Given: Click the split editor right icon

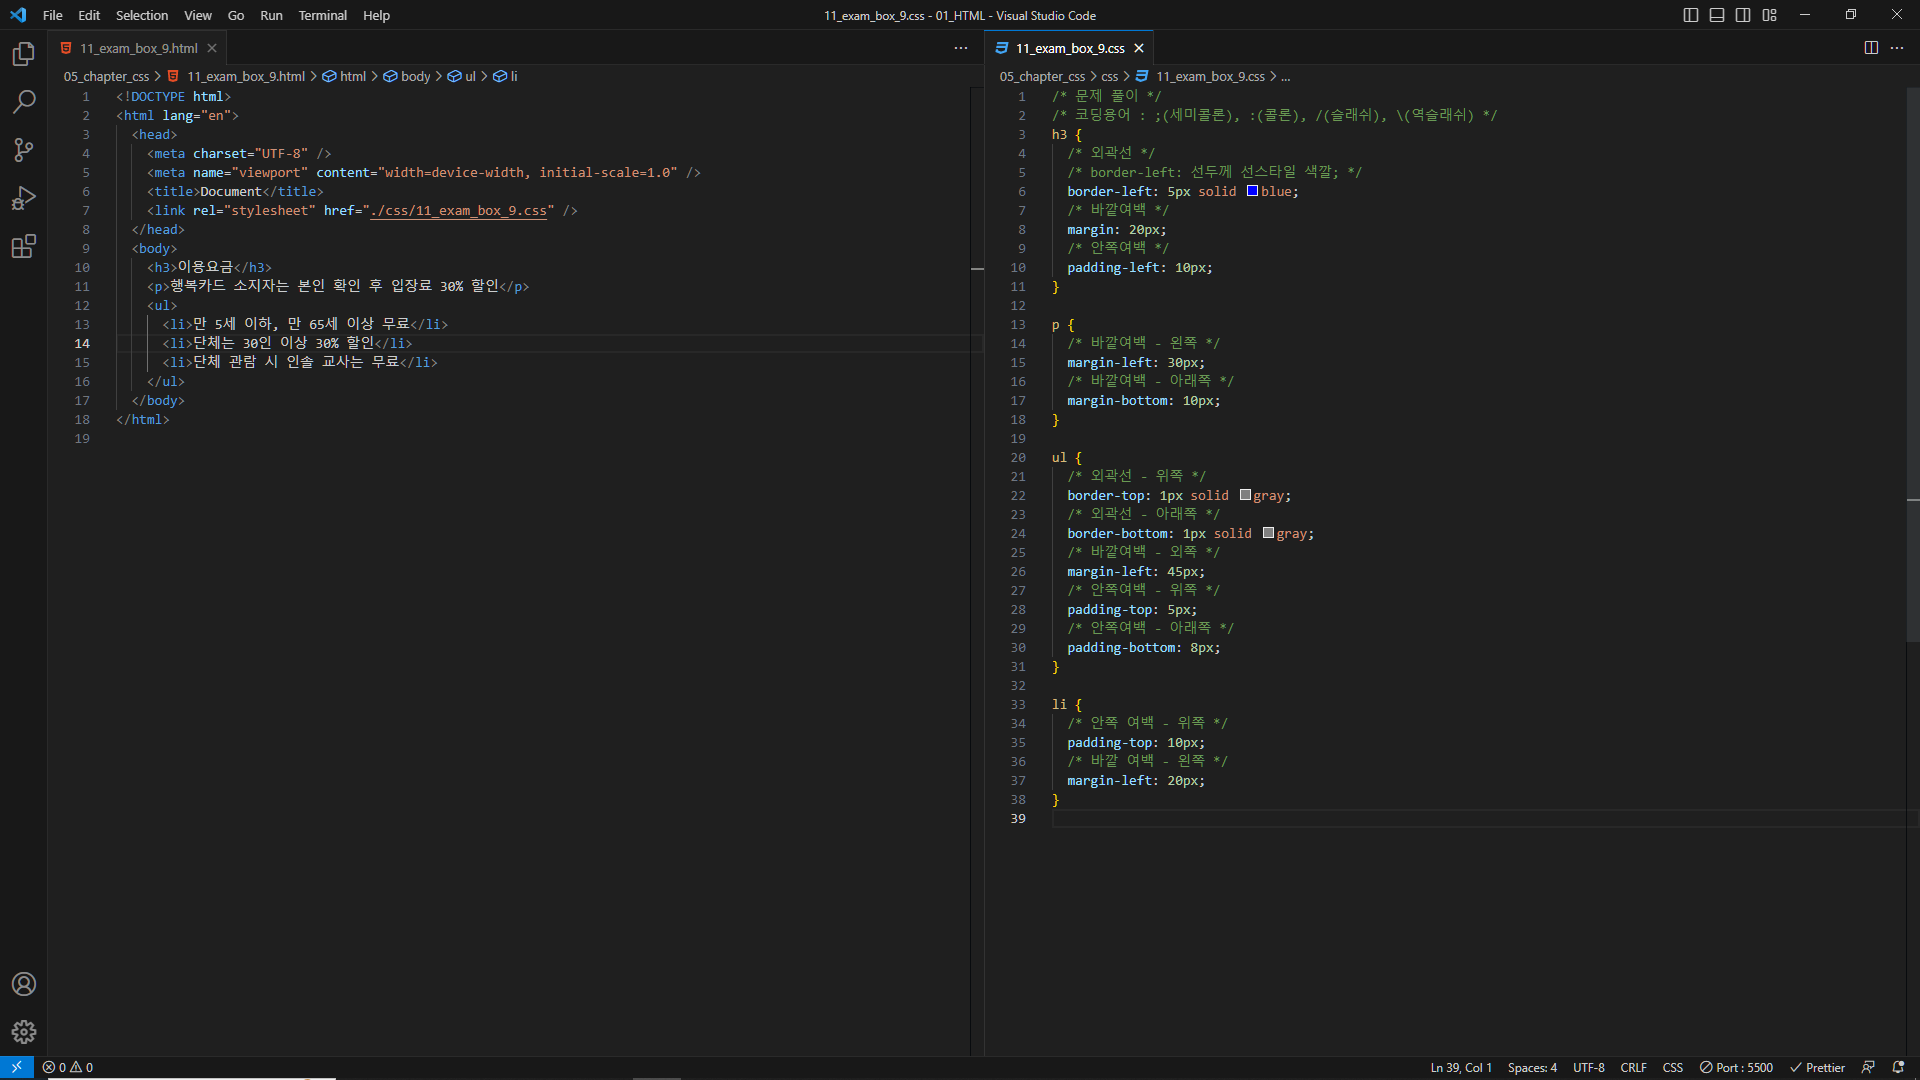Looking at the screenshot, I should pyautogui.click(x=1871, y=48).
